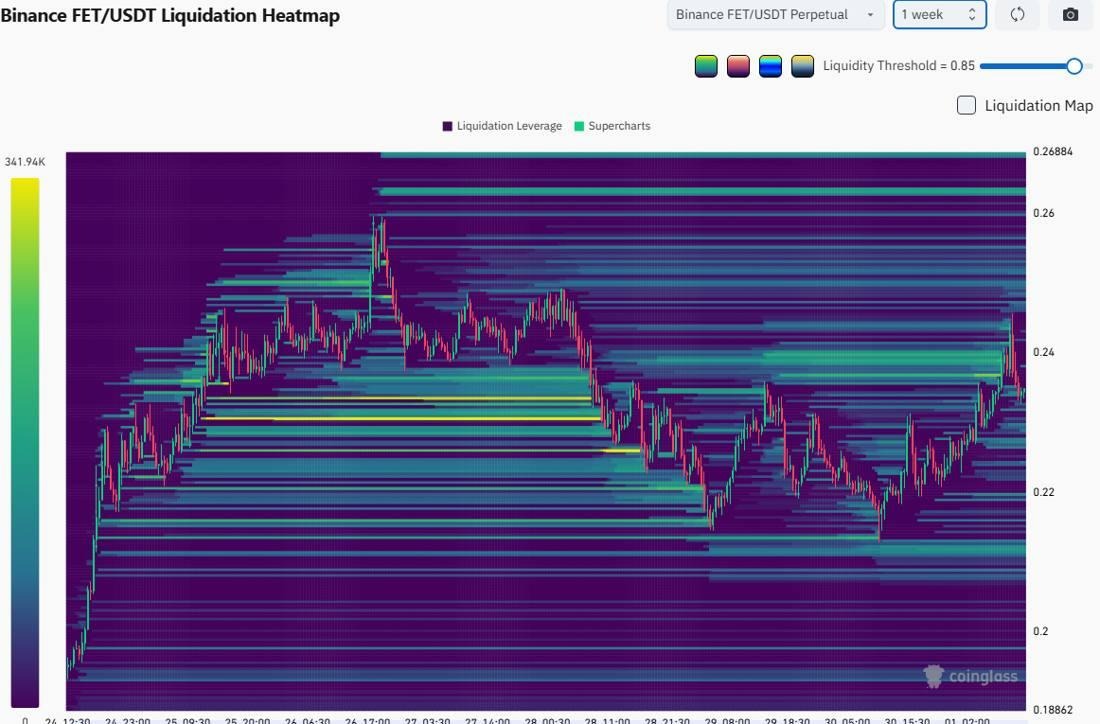This screenshot has width=1100, height=724.
Task: Click the 29, 08:00 time axis label
Action: click(x=727, y=720)
